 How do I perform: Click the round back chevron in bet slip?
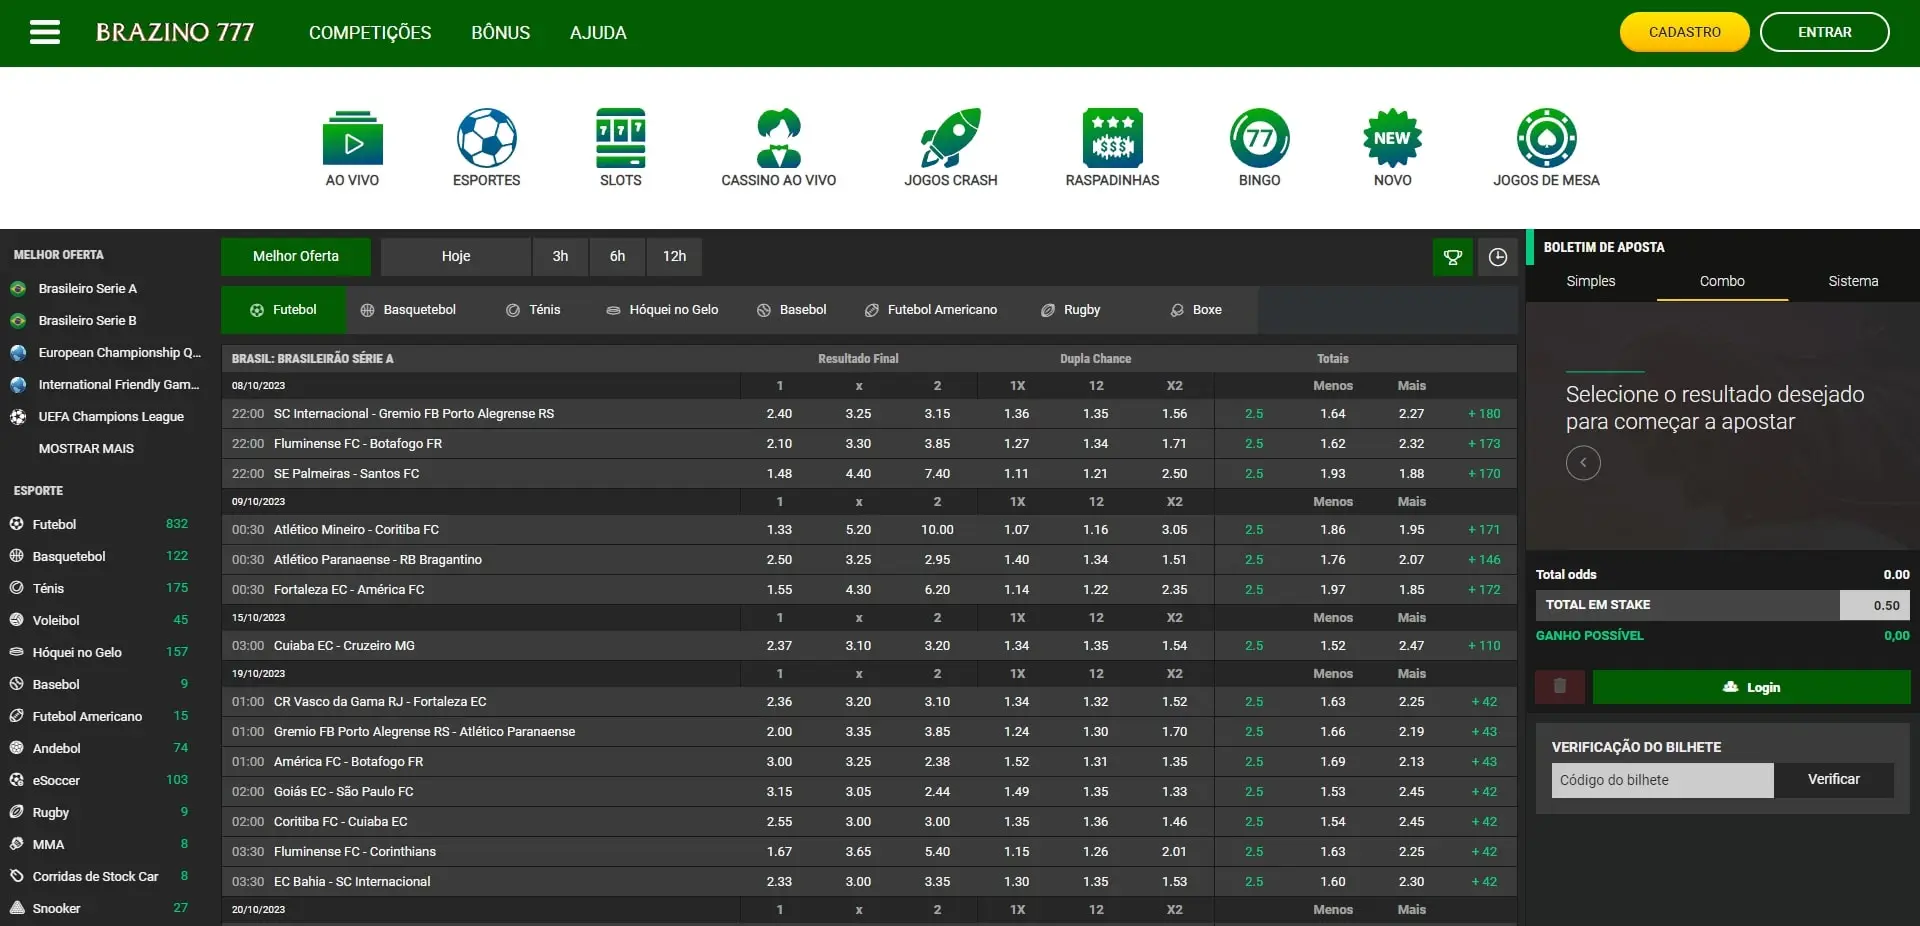(1583, 463)
